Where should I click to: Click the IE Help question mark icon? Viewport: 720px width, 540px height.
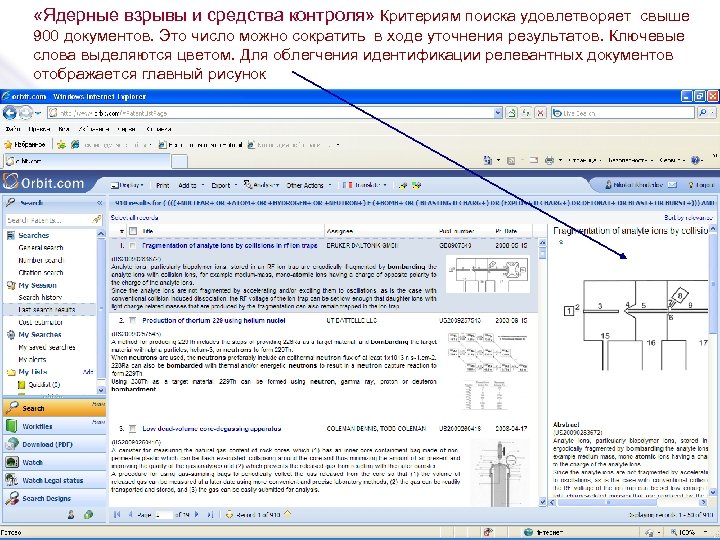[x=696, y=160]
